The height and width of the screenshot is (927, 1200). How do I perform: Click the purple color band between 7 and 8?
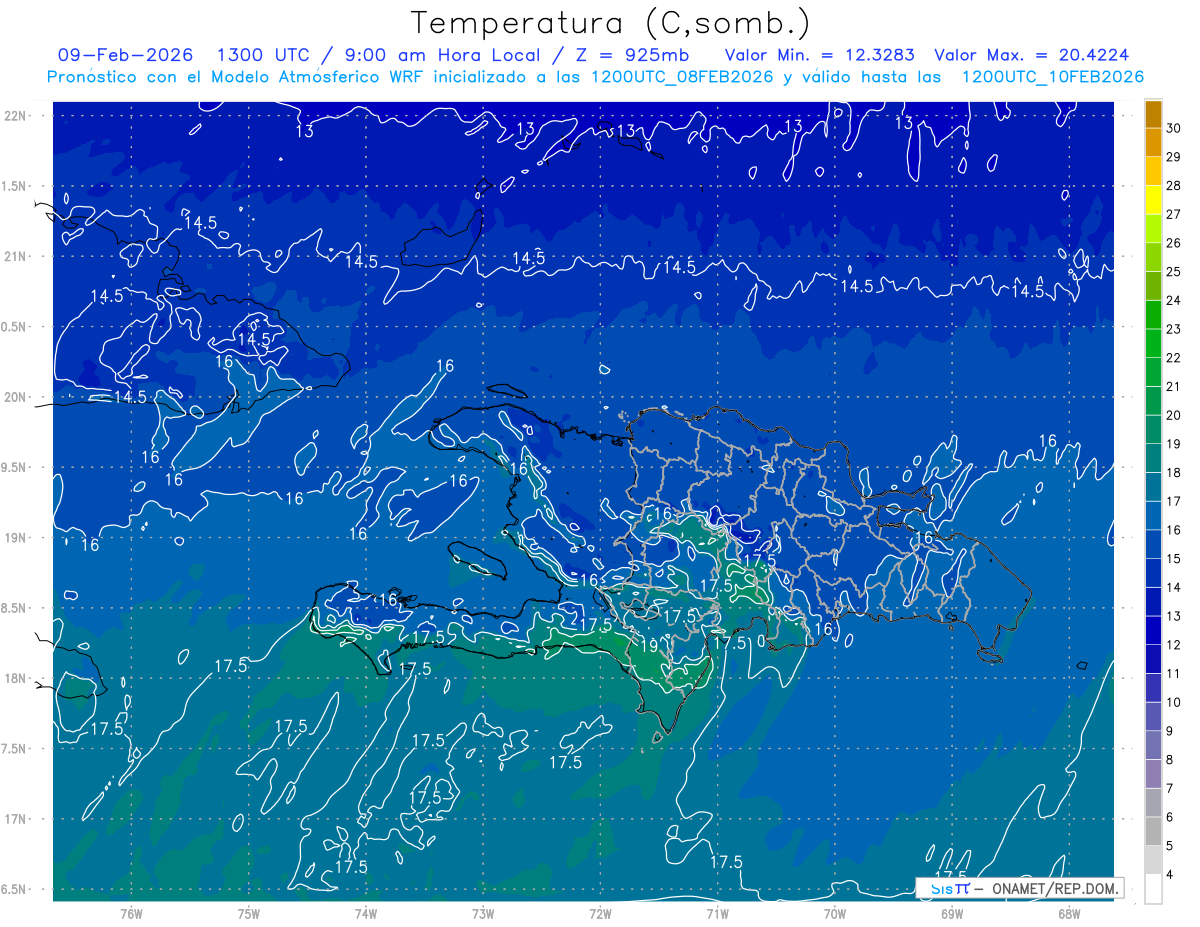tap(1153, 774)
